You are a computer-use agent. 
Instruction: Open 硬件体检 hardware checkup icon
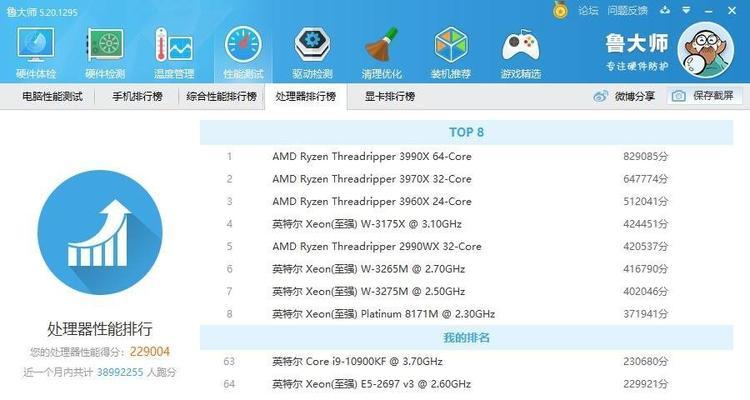(x=36, y=46)
